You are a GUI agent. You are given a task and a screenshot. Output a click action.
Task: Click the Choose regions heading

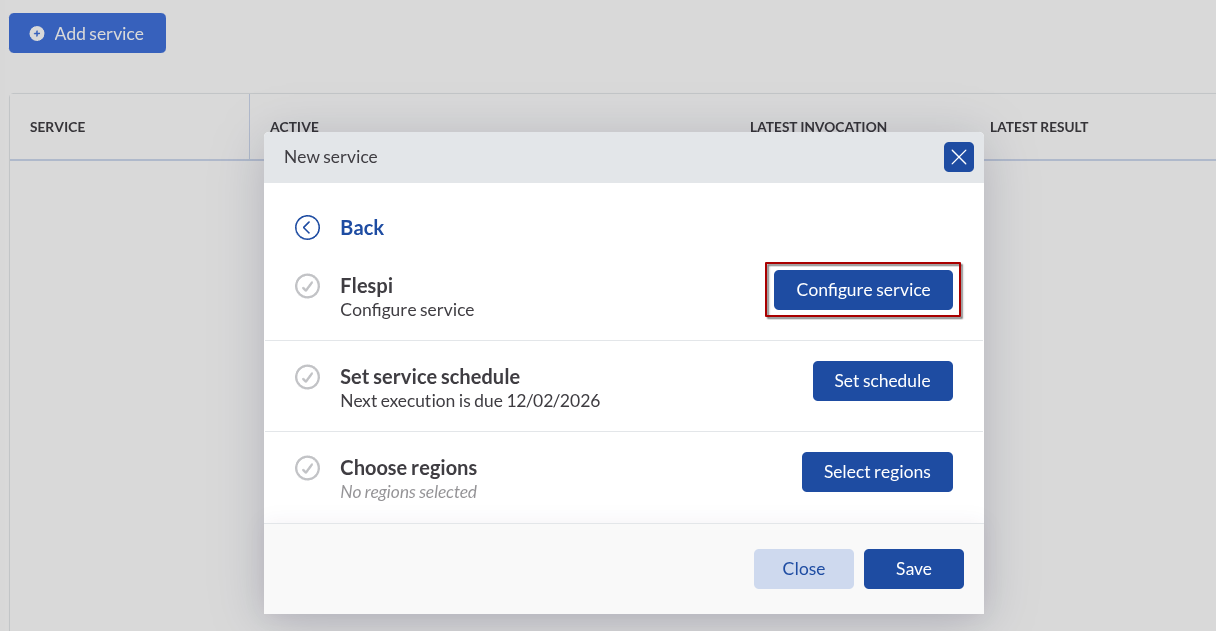pyautogui.click(x=408, y=468)
